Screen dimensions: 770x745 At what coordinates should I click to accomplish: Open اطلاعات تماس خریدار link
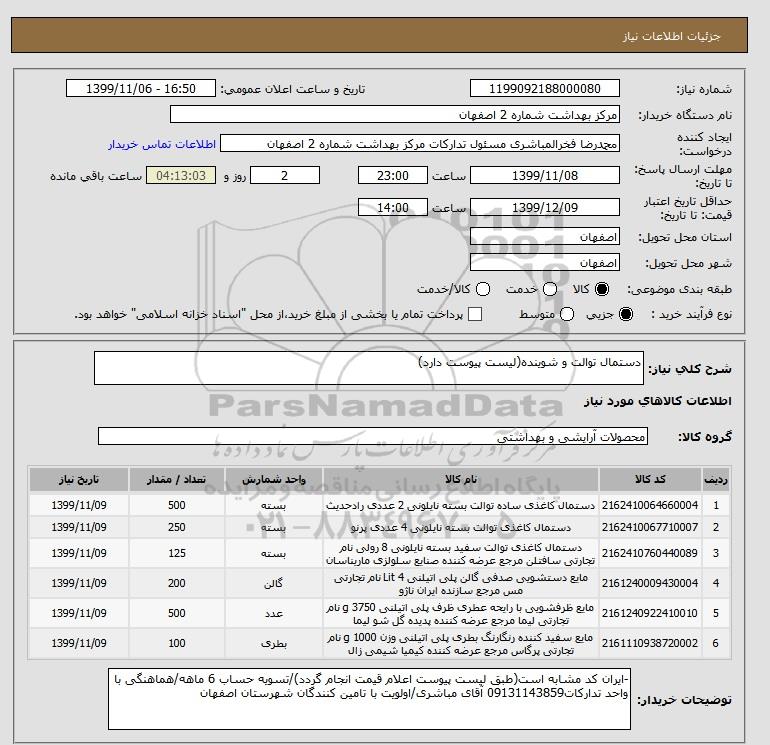tap(162, 144)
